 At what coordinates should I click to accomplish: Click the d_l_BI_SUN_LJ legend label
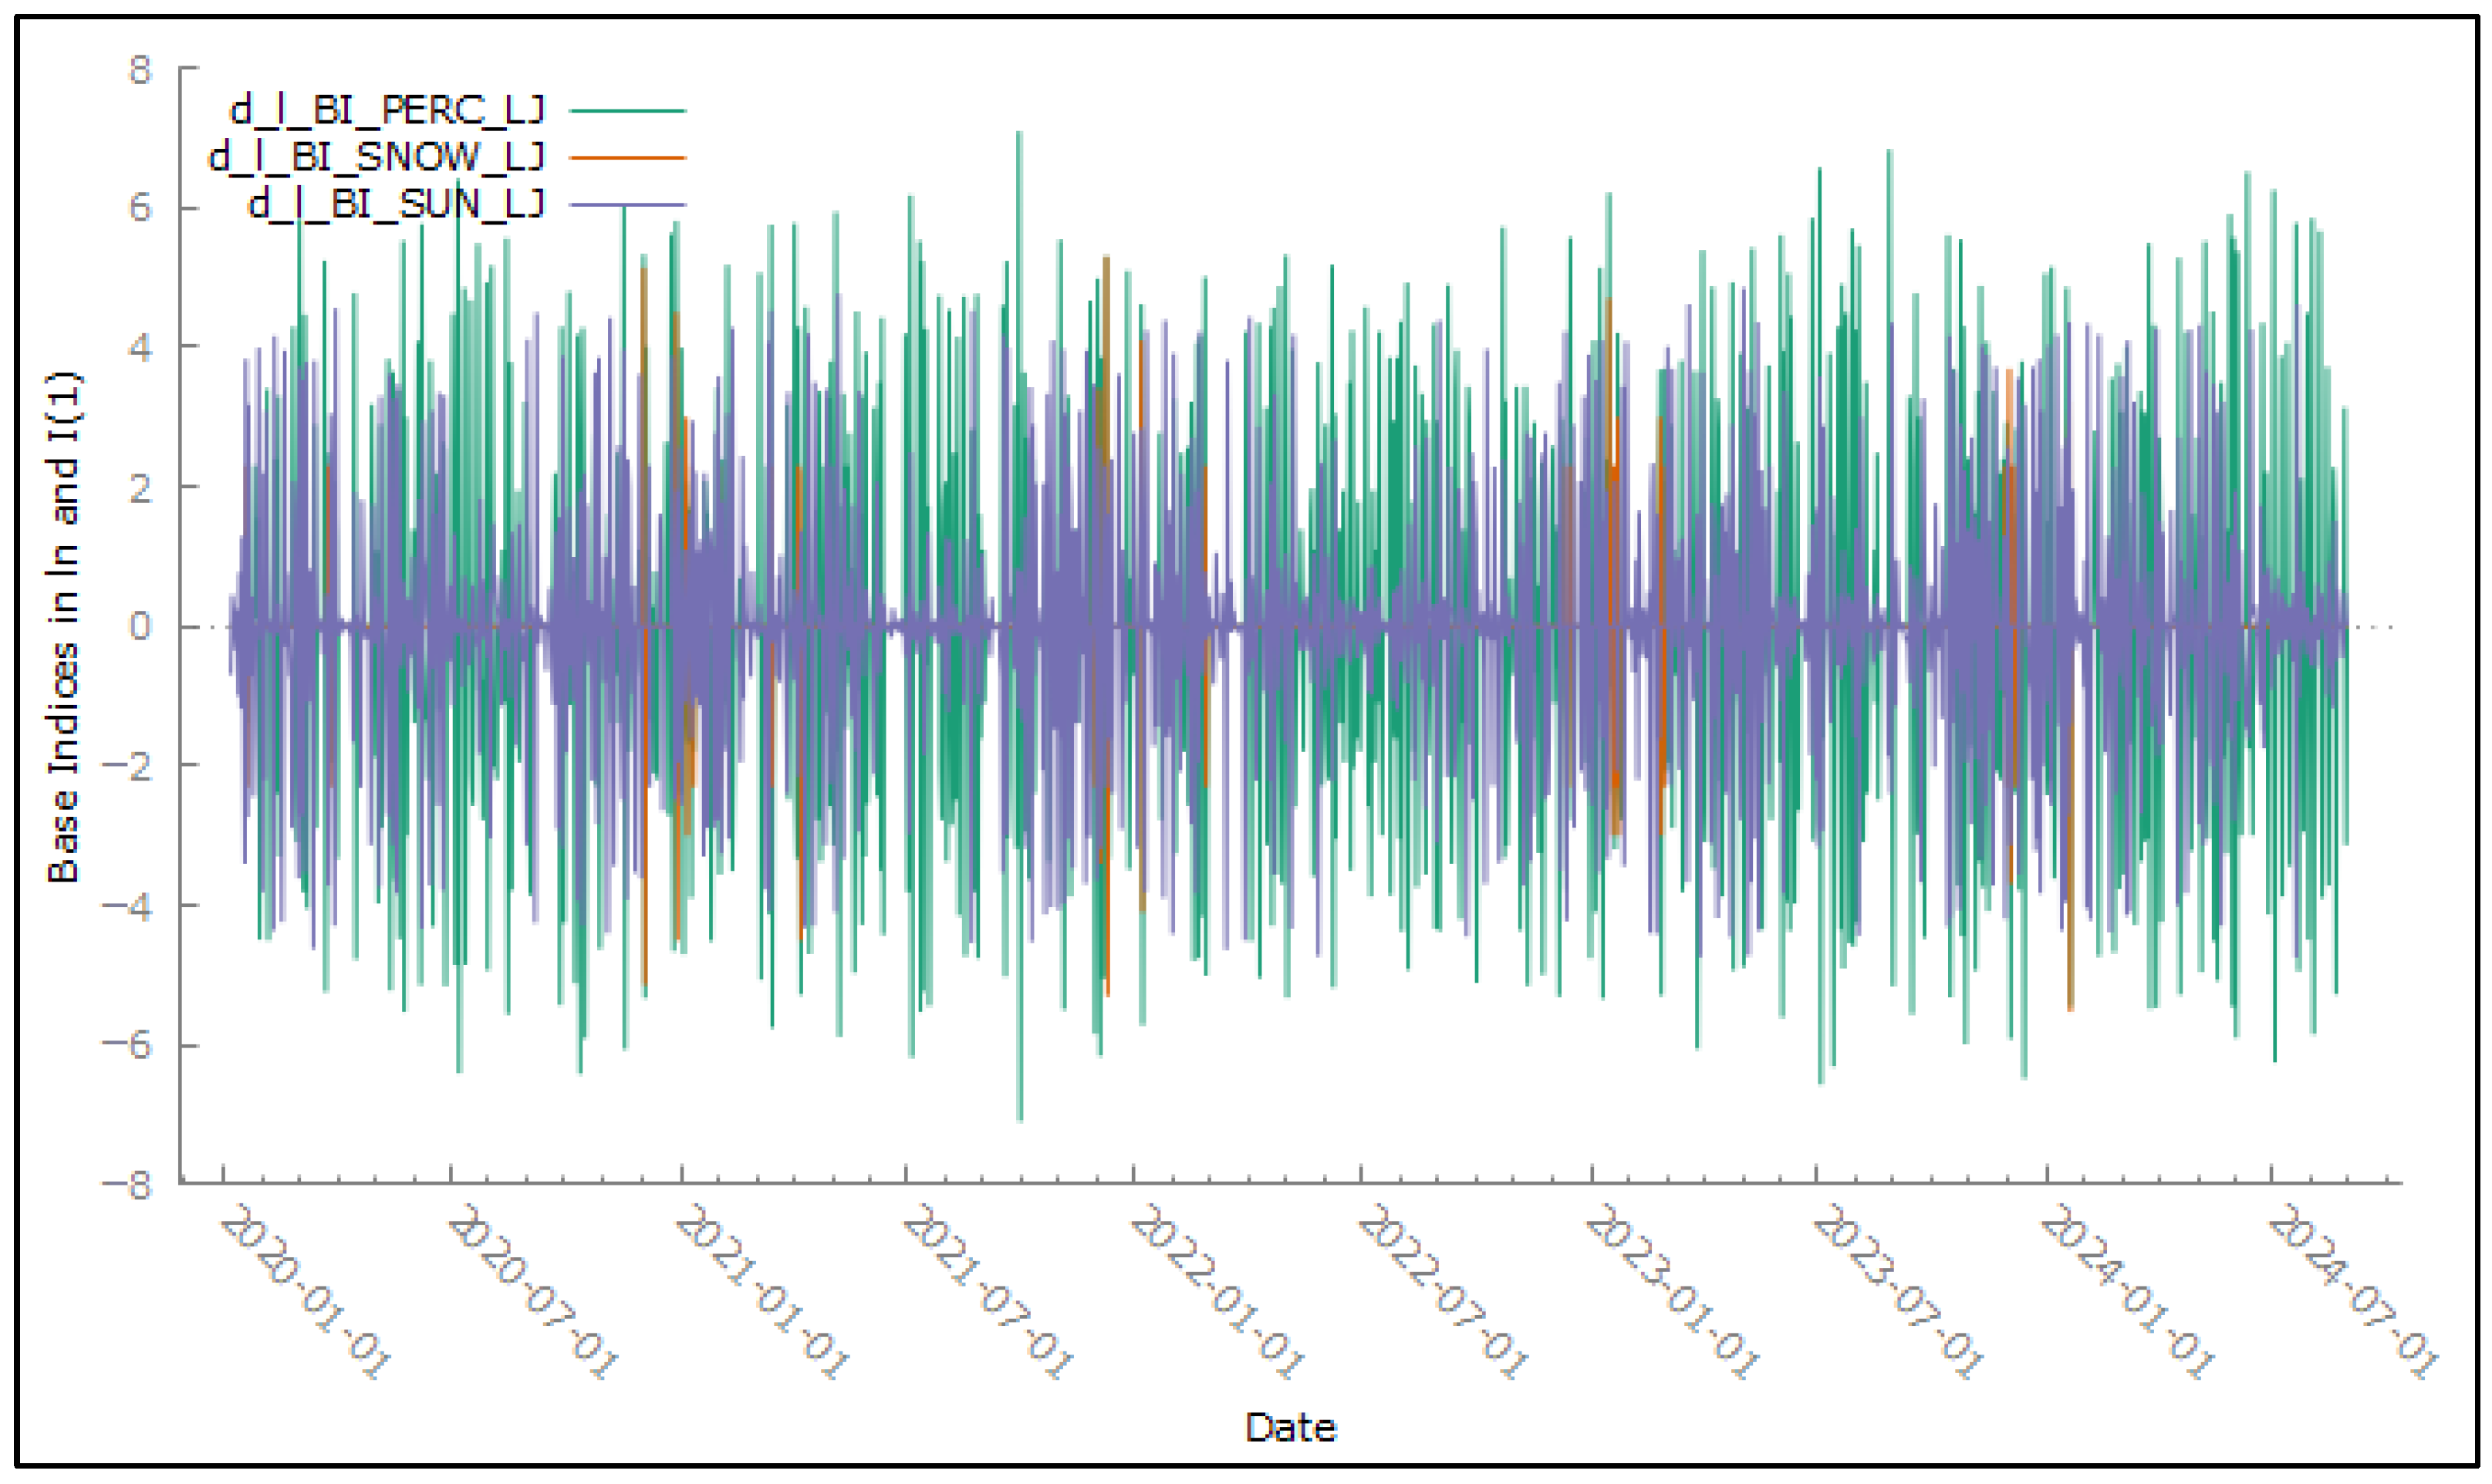(x=396, y=204)
